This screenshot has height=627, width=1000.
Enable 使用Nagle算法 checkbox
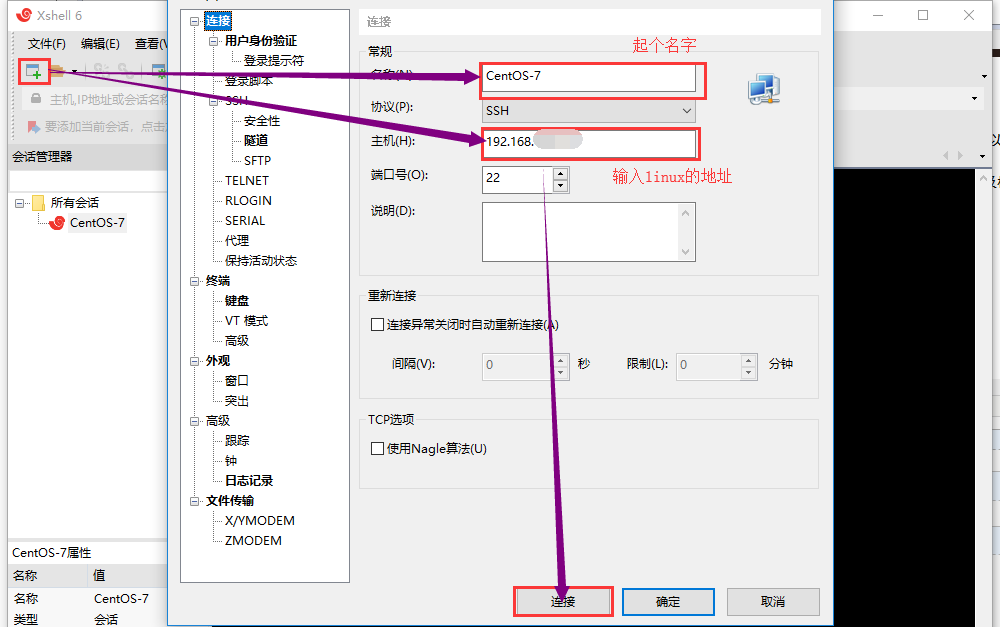(x=377, y=448)
